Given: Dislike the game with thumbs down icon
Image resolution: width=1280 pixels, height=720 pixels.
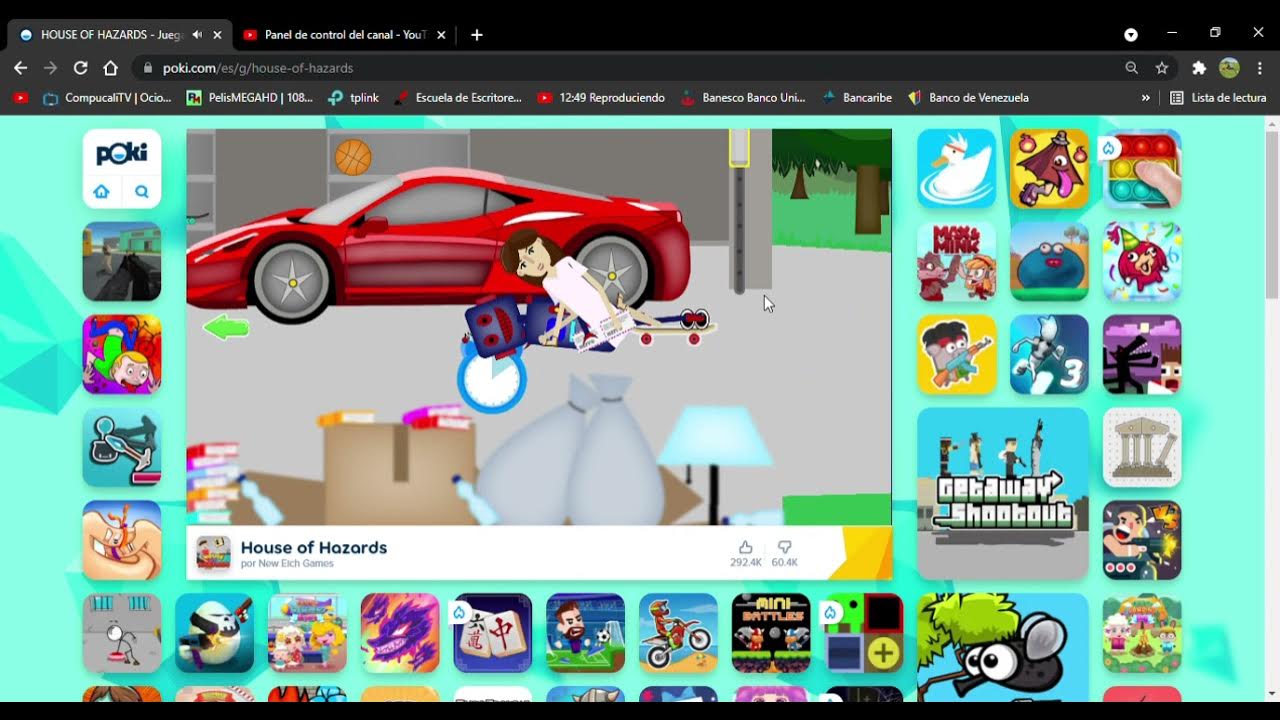Looking at the screenshot, I should click(784, 548).
